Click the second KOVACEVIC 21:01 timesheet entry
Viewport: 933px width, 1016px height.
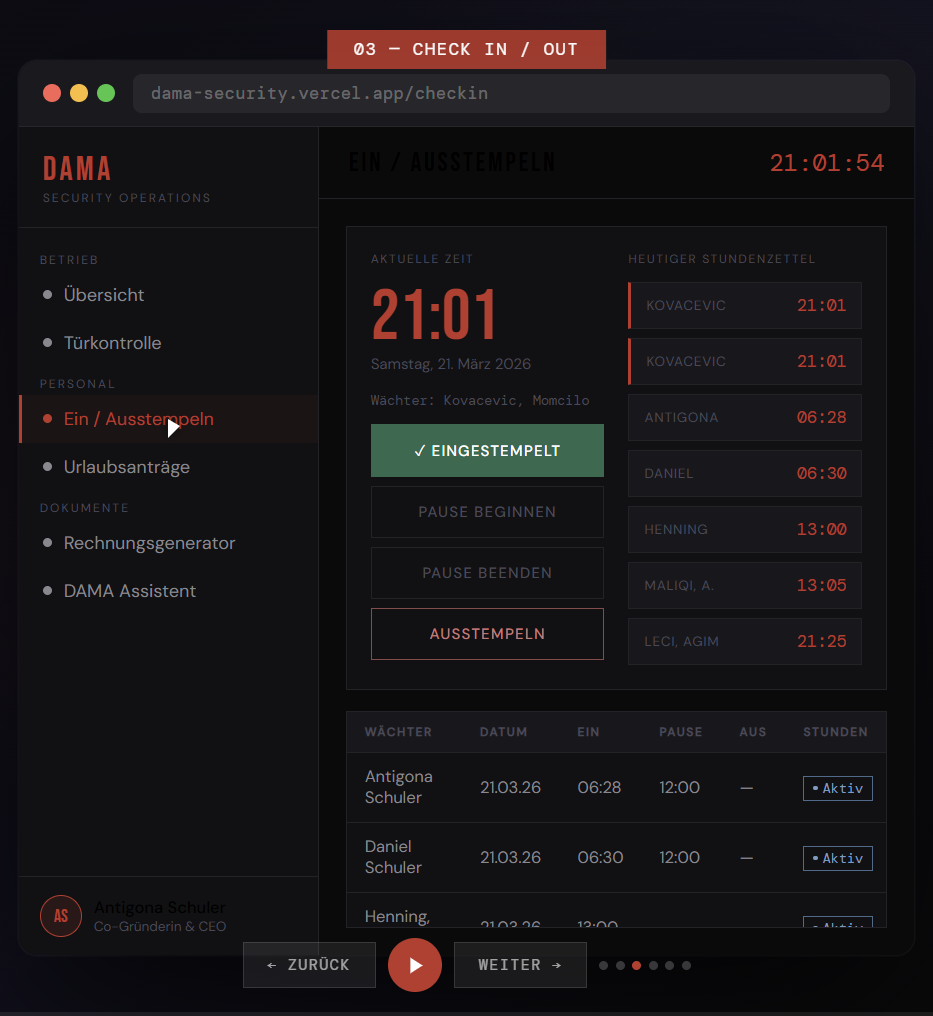[745, 362]
